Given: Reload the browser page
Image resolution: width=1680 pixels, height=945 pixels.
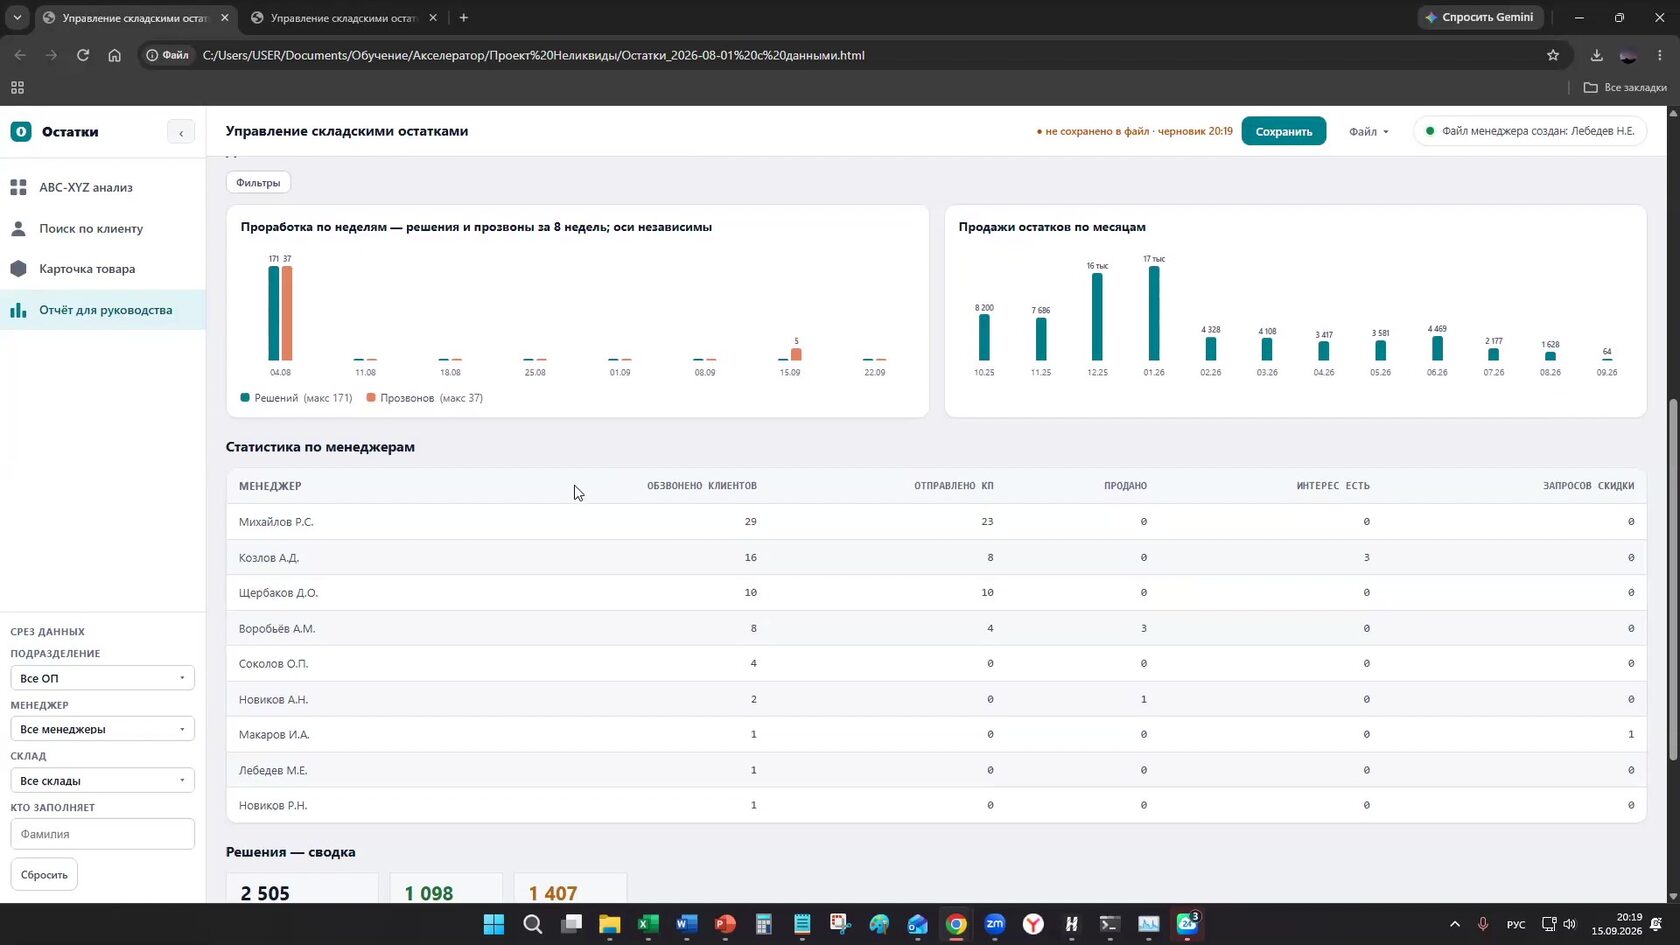Looking at the screenshot, I should (x=83, y=55).
